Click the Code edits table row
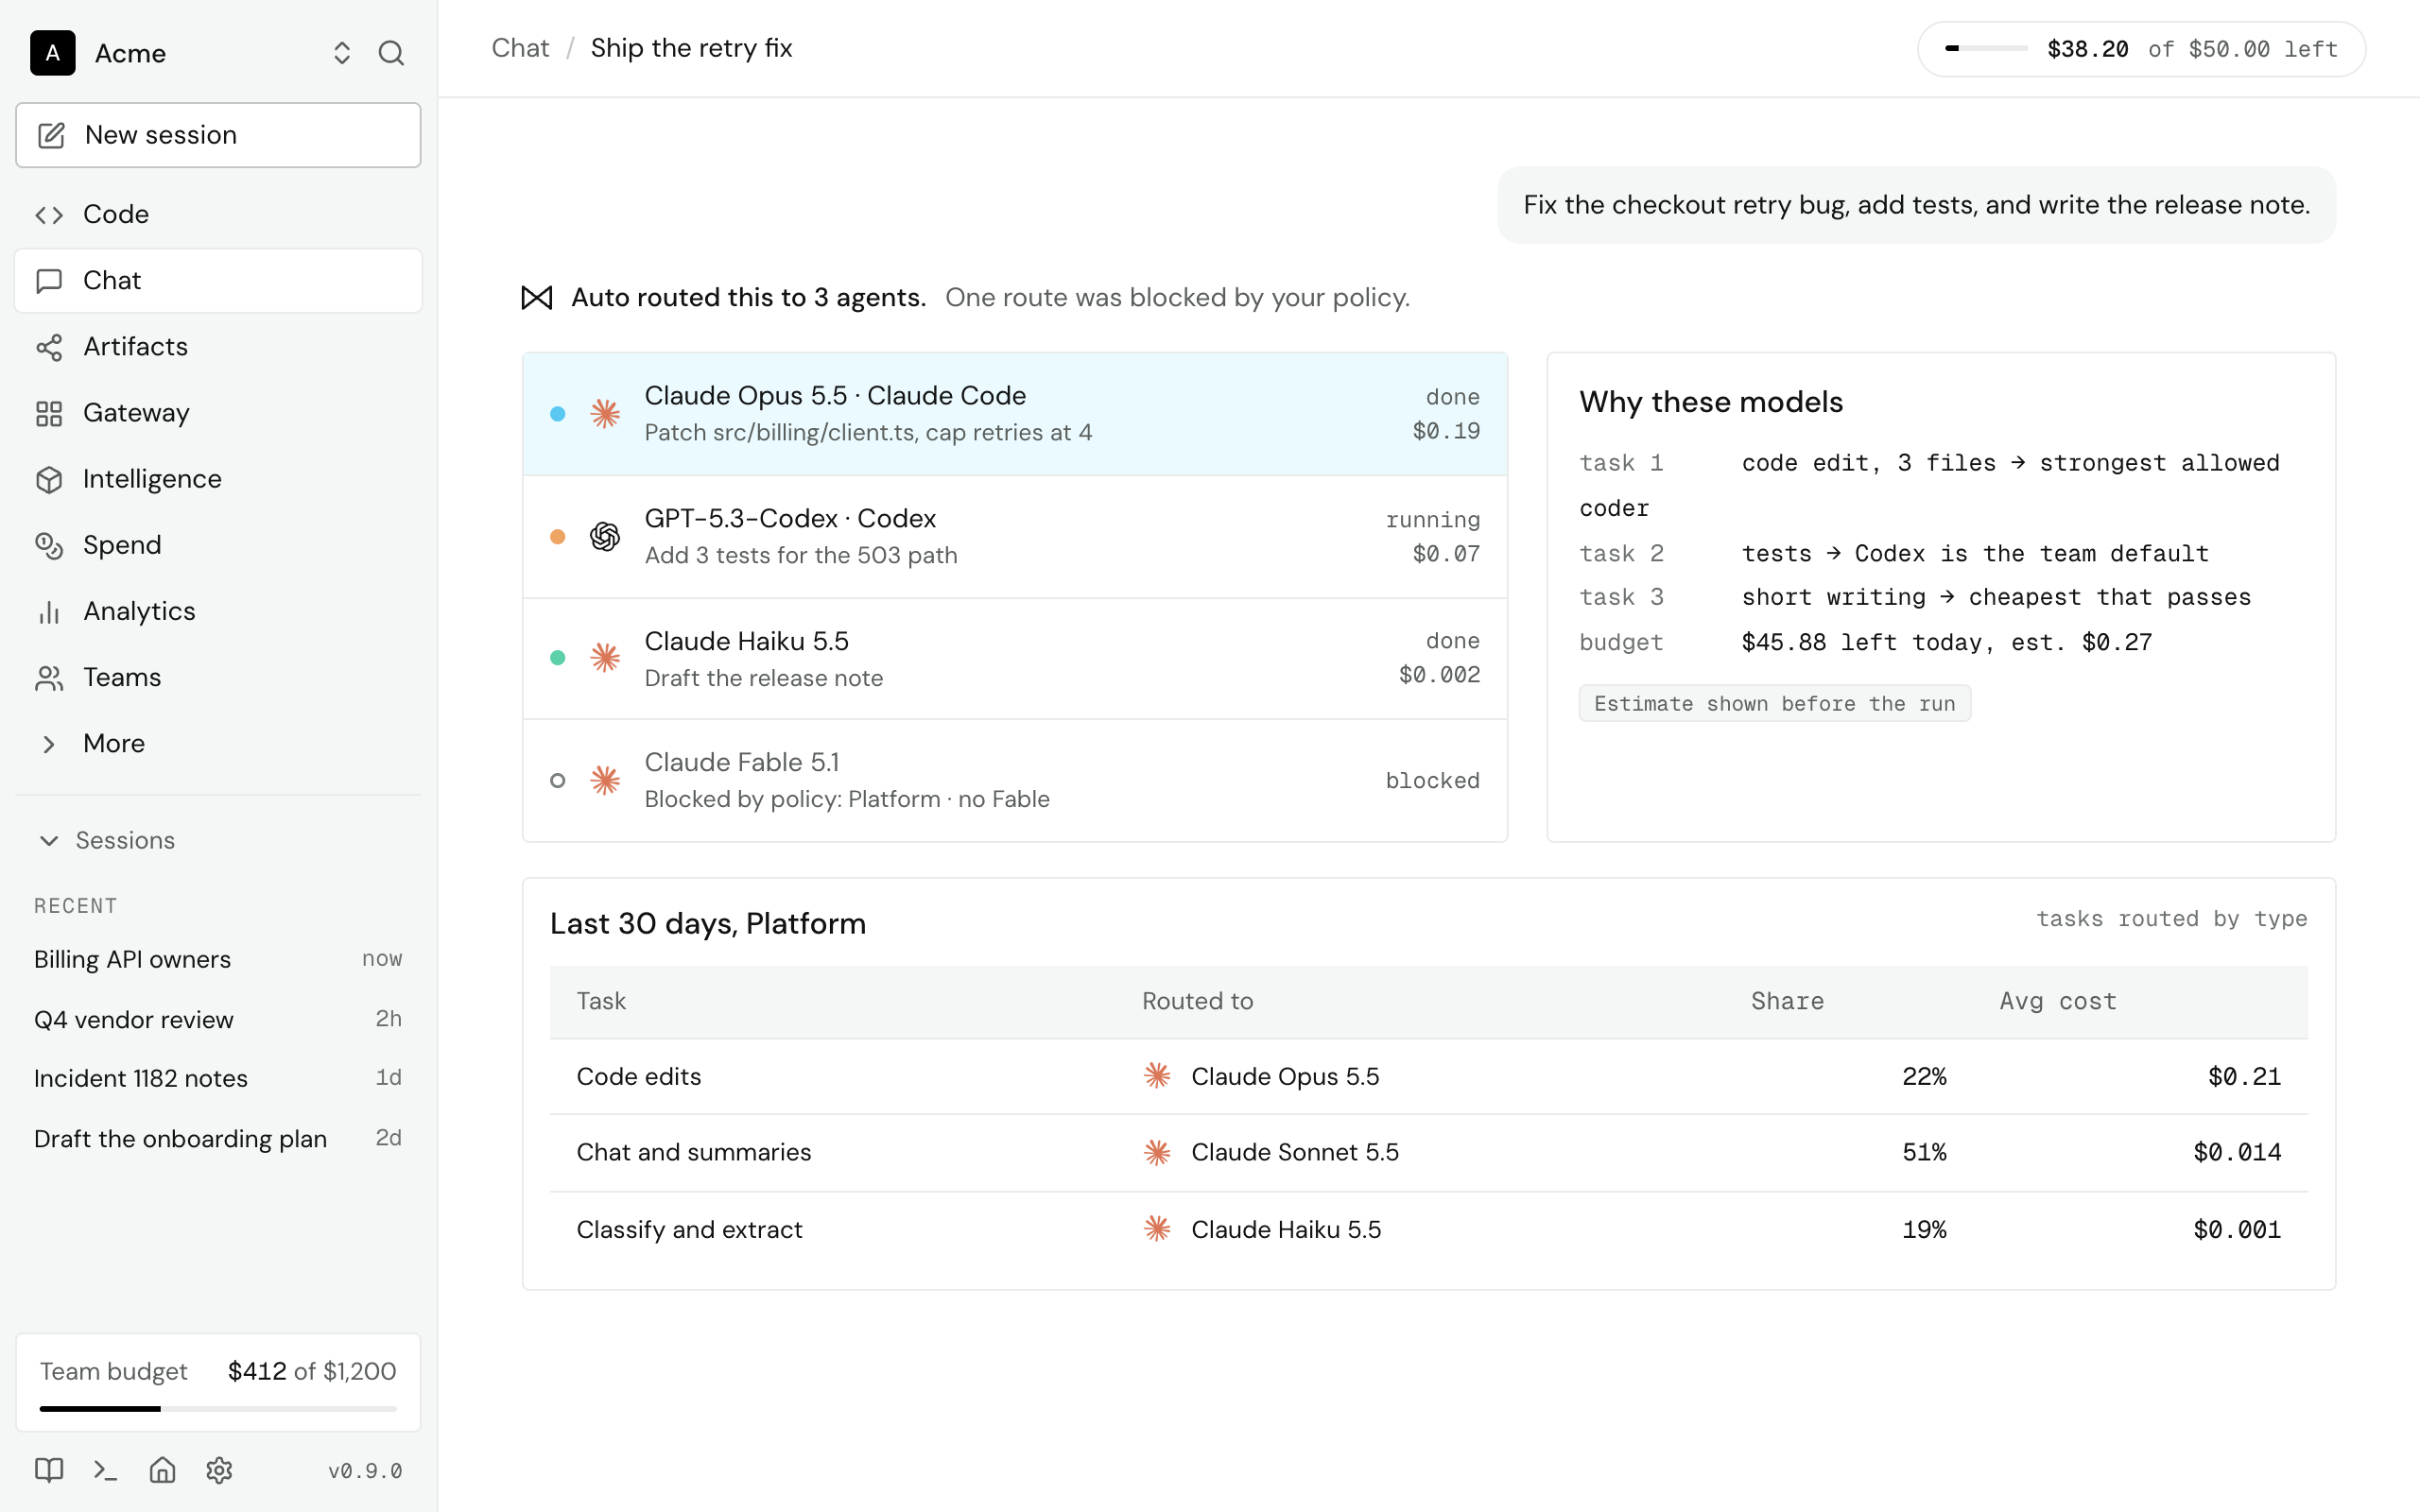The width and height of the screenshot is (2420, 1512). (1428, 1077)
